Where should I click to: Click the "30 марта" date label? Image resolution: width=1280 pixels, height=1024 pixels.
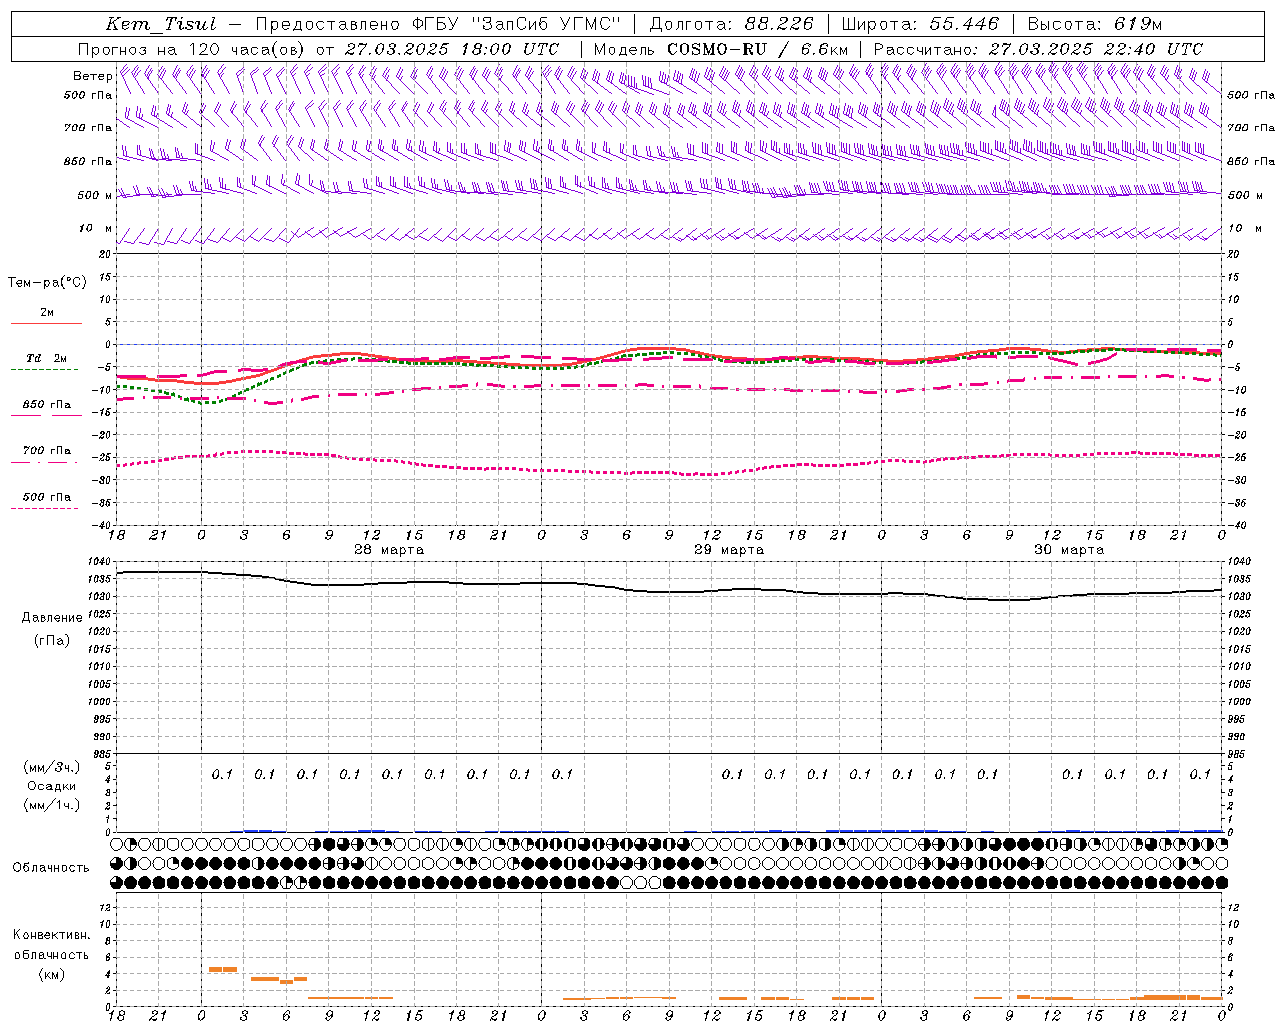pos(1069,550)
